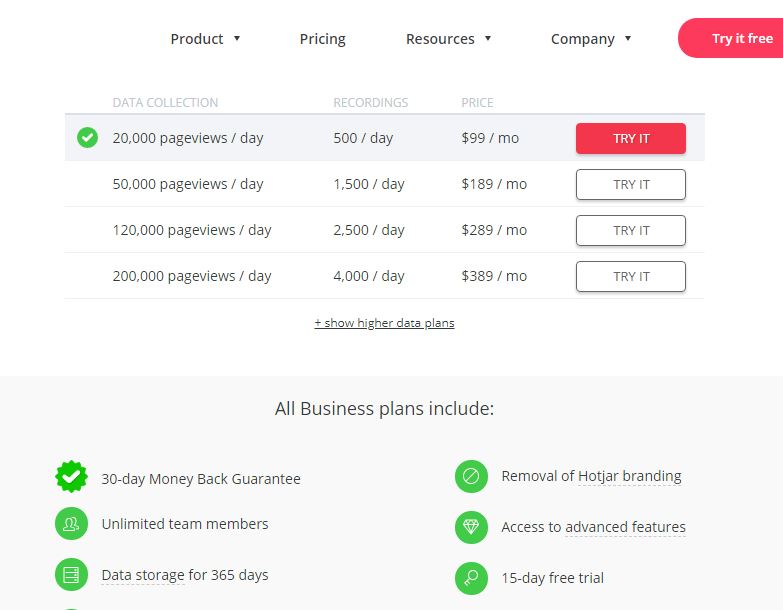Click the green checkmark on 20,000 pageviews plan
Image resolution: width=783 pixels, height=610 pixels.
point(87,138)
